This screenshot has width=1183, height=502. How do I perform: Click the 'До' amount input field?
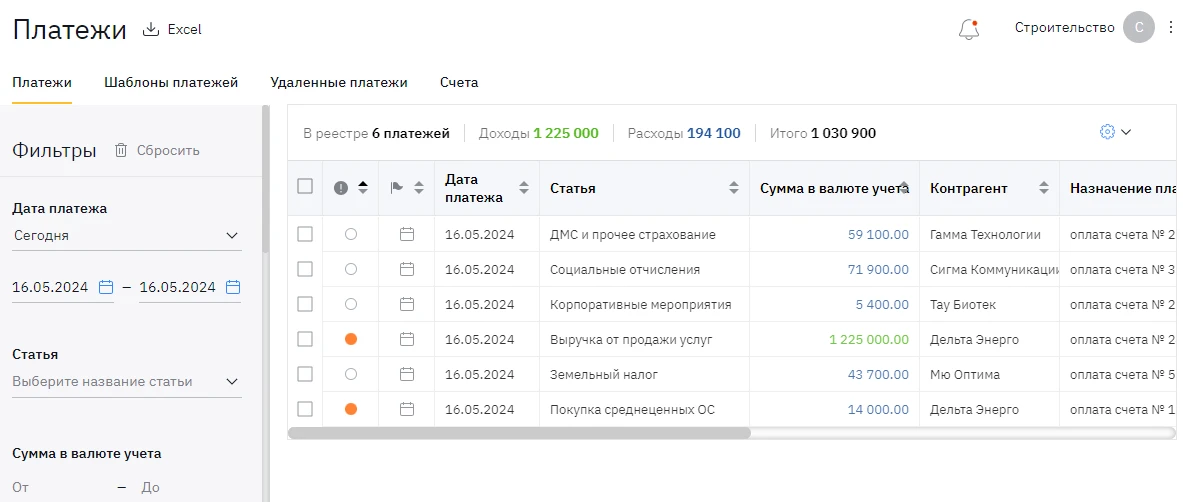[x=192, y=488]
